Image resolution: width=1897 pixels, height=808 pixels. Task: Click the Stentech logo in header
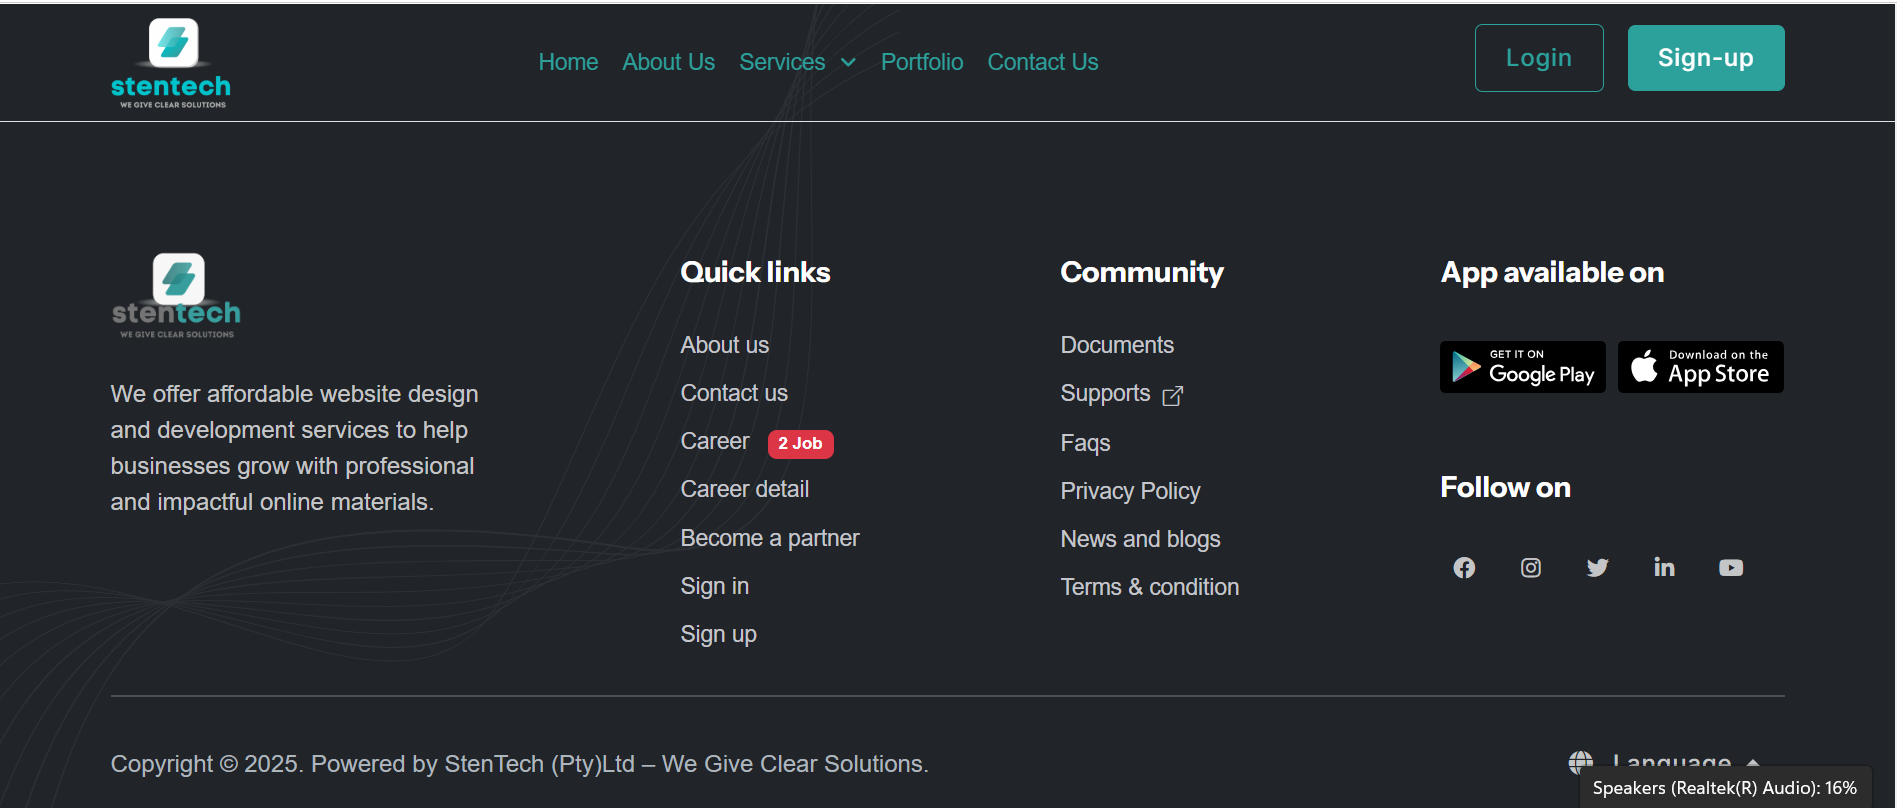click(171, 63)
